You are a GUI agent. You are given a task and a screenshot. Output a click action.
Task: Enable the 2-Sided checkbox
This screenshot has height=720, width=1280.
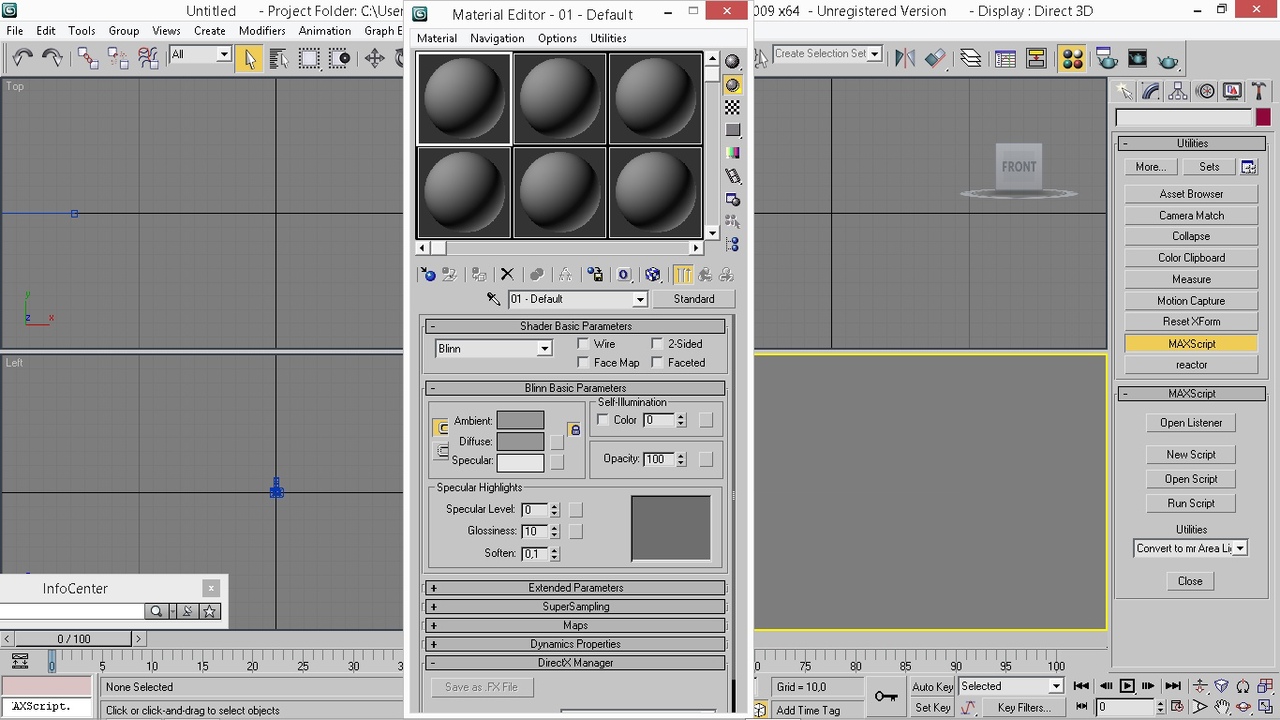pos(657,343)
